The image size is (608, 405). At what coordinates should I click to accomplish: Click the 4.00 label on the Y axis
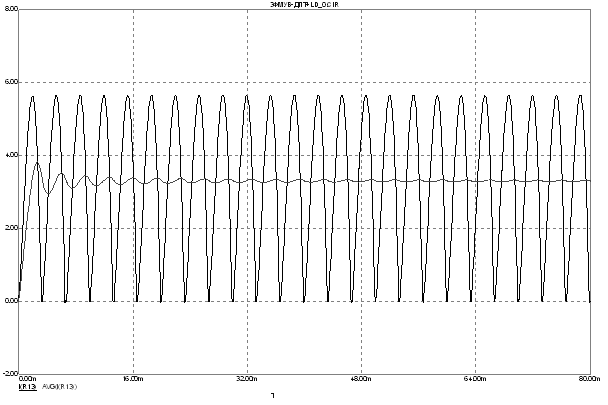pyautogui.click(x=9, y=155)
